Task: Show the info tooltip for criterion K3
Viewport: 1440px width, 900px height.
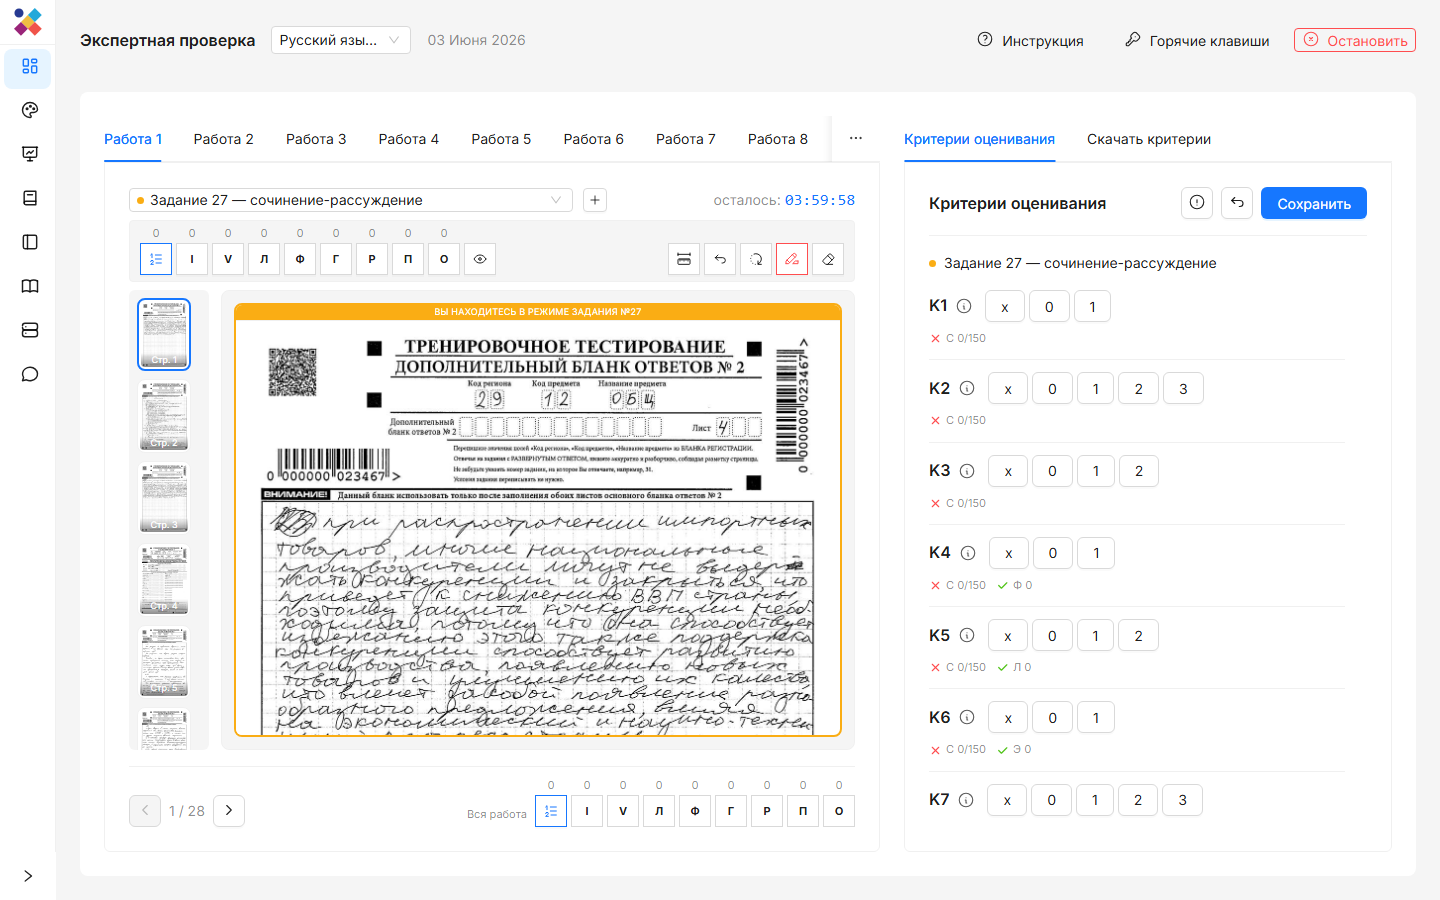Action: 967,471
